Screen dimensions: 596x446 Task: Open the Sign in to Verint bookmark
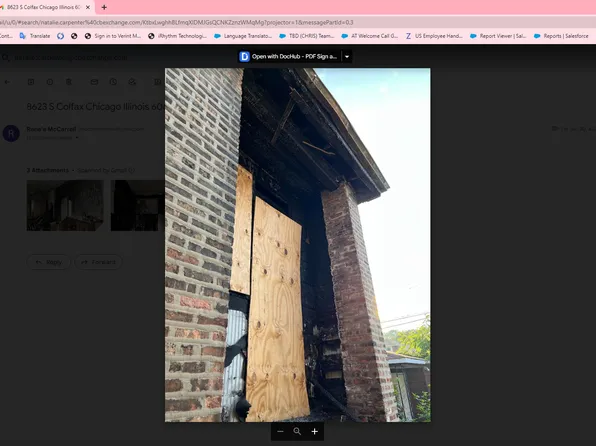click(113, 36)
